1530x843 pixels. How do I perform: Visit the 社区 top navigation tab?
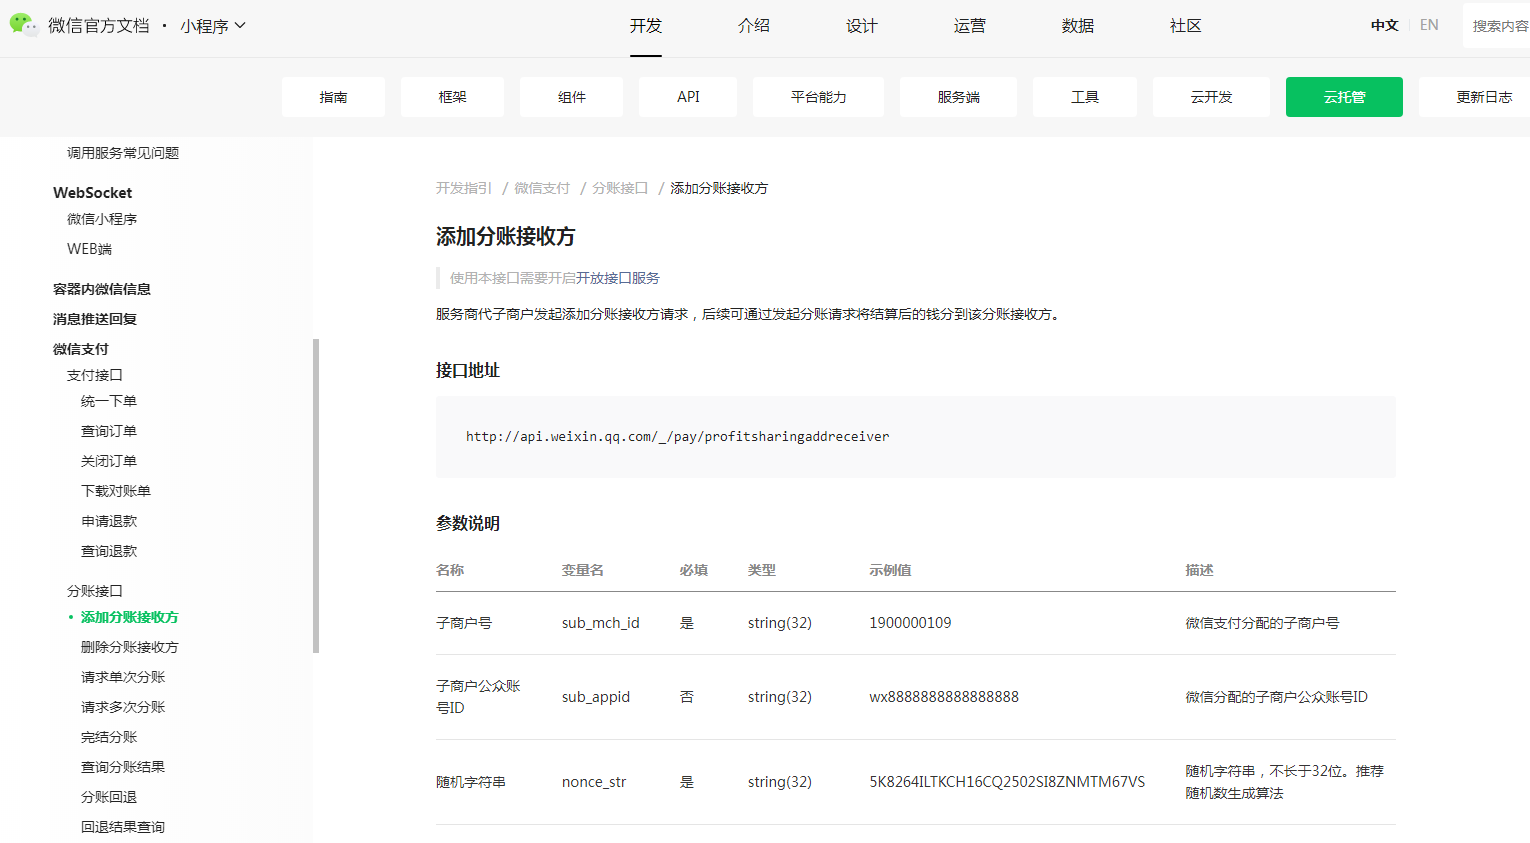pos(1186,26)
